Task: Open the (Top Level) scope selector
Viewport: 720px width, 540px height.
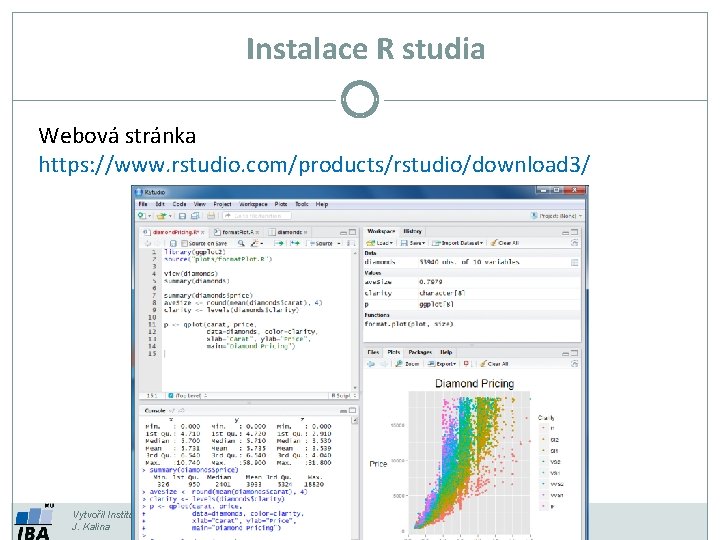Action: click(188, 395)
